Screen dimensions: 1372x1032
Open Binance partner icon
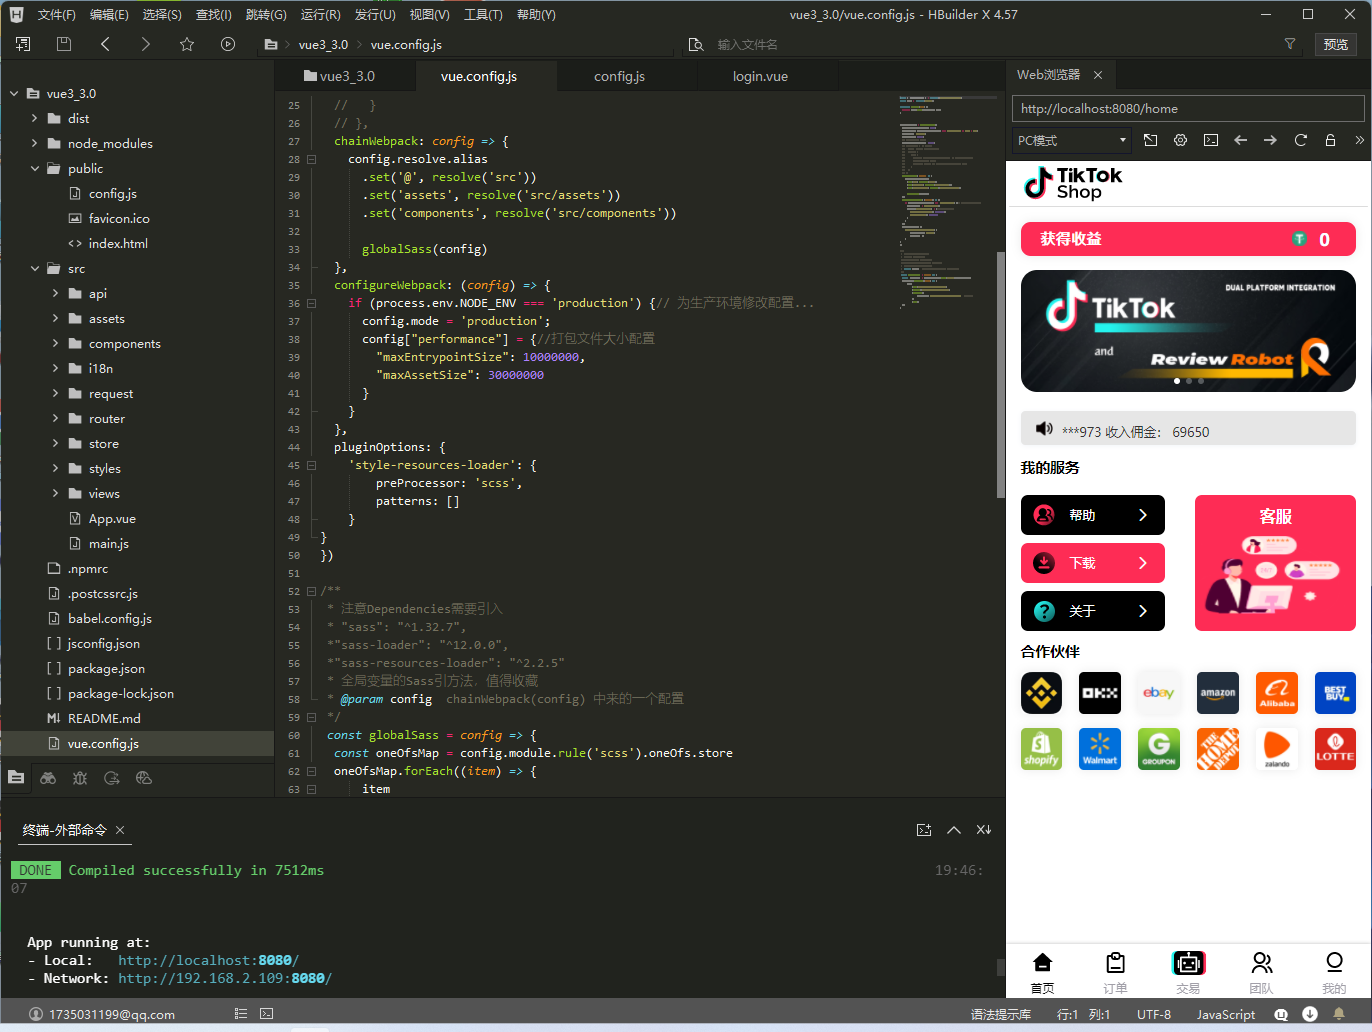tap(1041, 693)
